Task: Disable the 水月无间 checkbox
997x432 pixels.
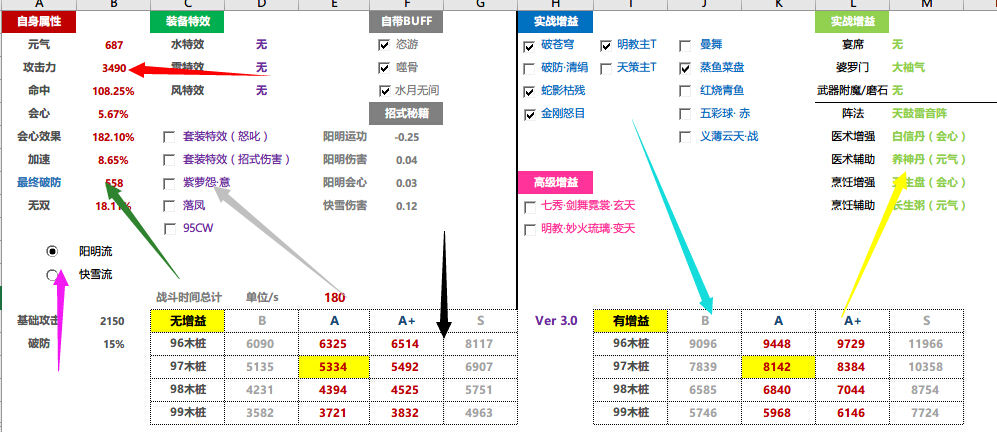Action: point(384,91)
